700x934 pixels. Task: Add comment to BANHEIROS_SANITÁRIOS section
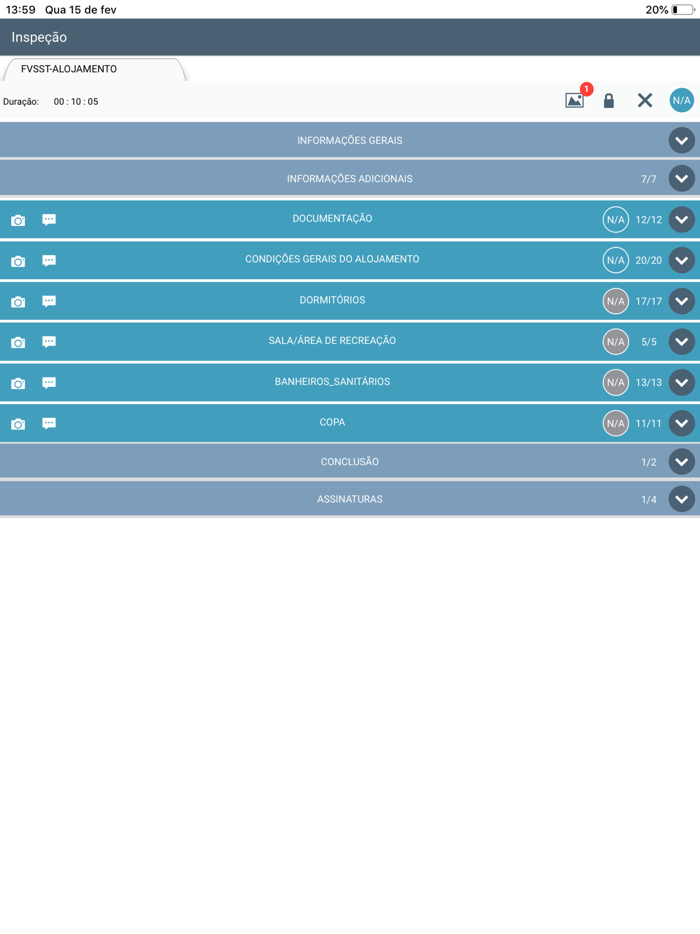pos(49,382)
